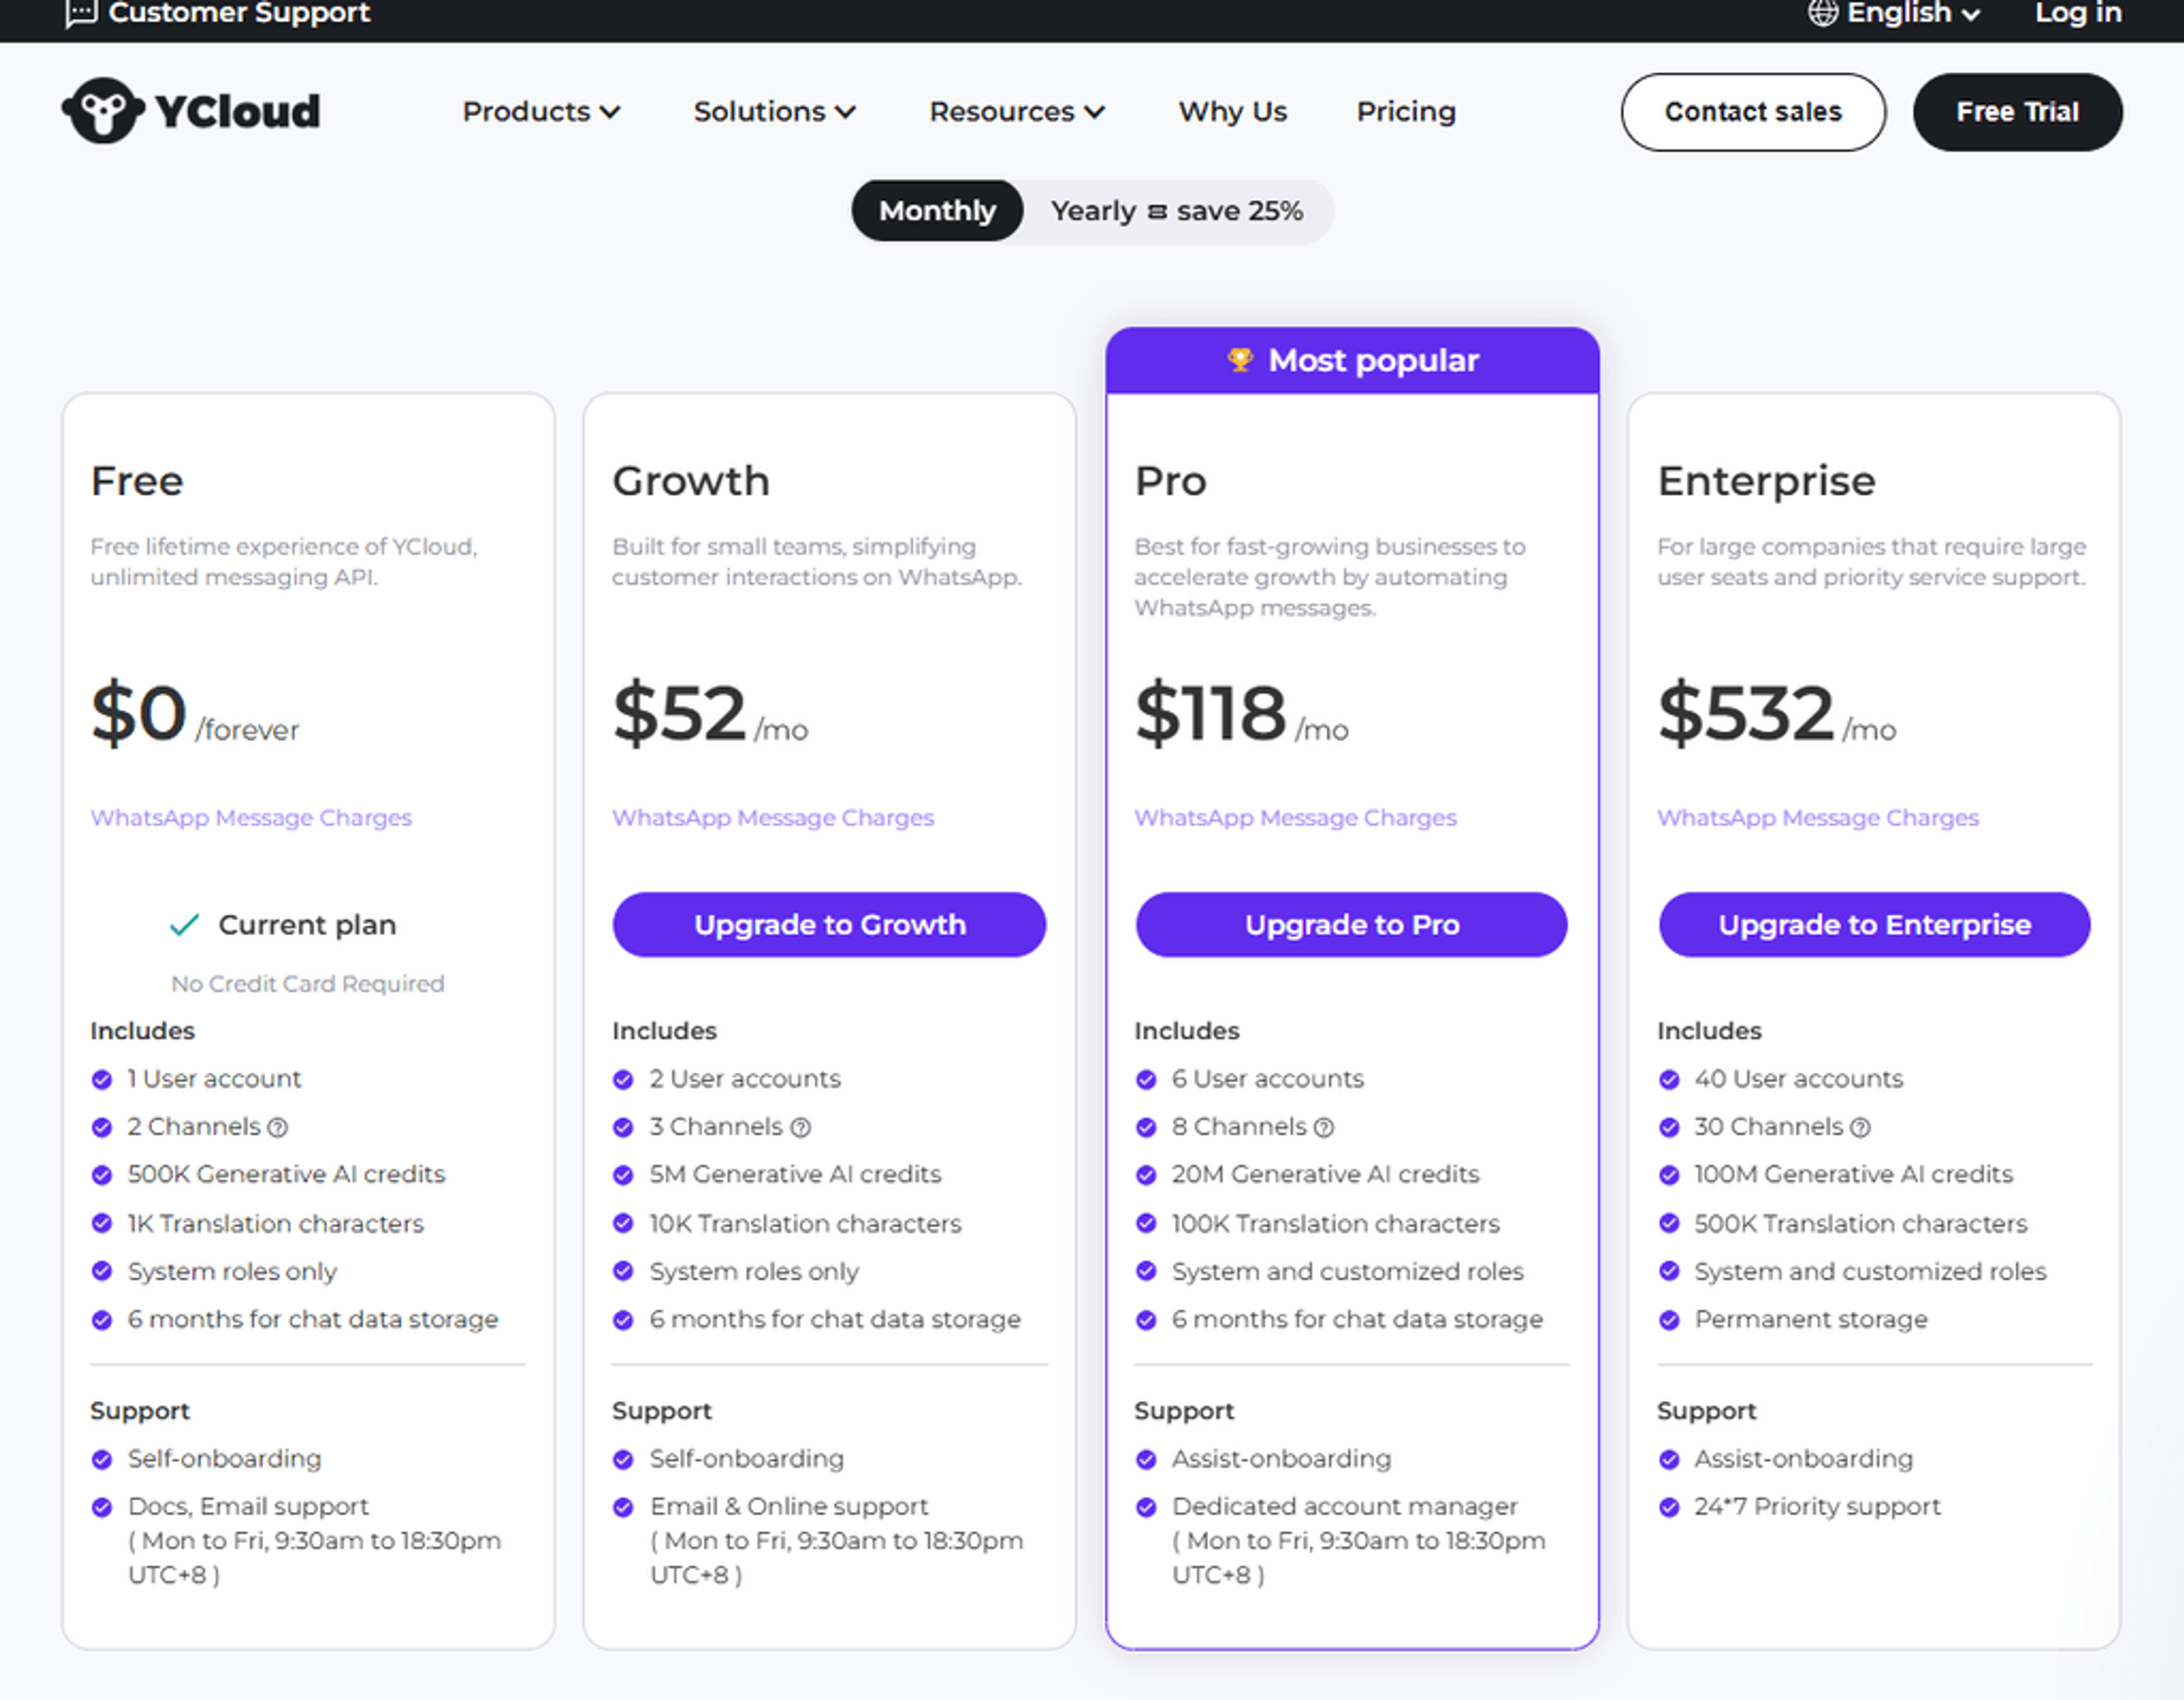
Task: Open WhatsApp Message Charges under Pro plan
Action: tap(1295, 818)
